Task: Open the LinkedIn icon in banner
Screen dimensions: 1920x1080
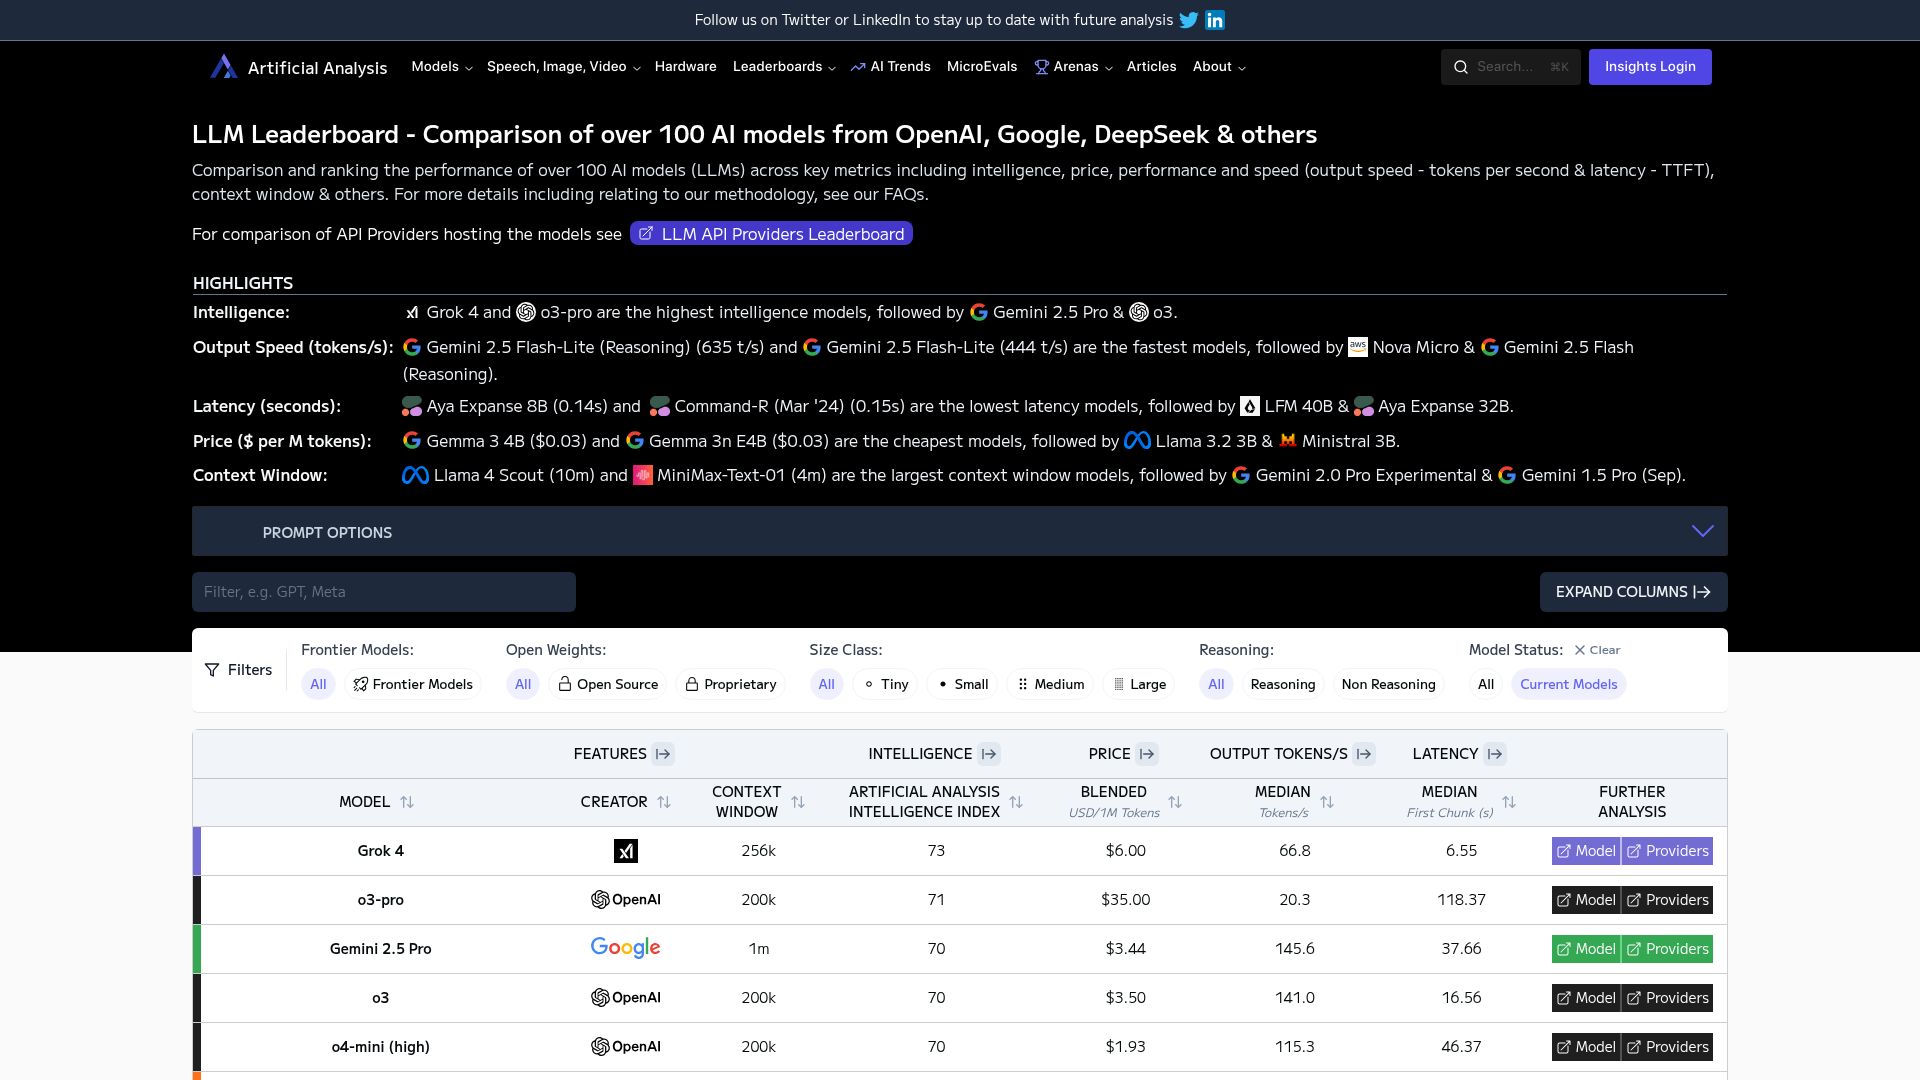Action: (x=1215, y=20)
